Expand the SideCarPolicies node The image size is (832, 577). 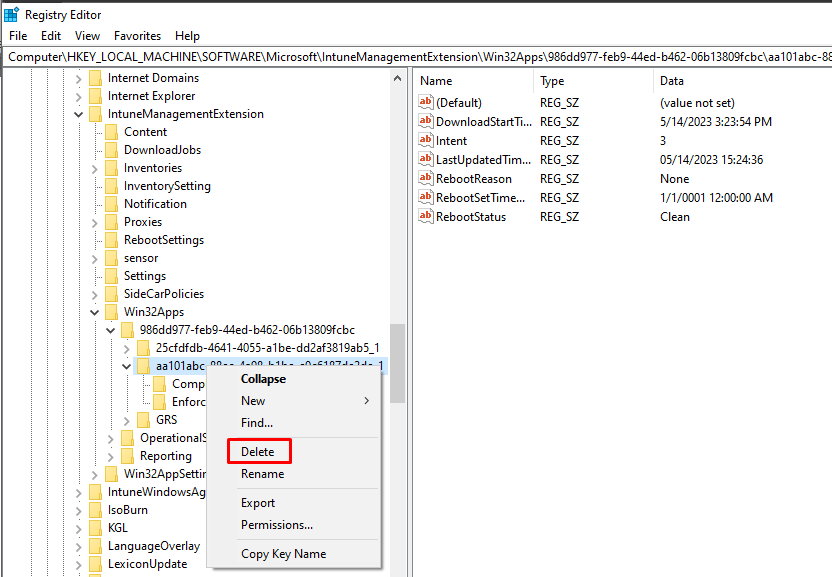coord(94,295)
